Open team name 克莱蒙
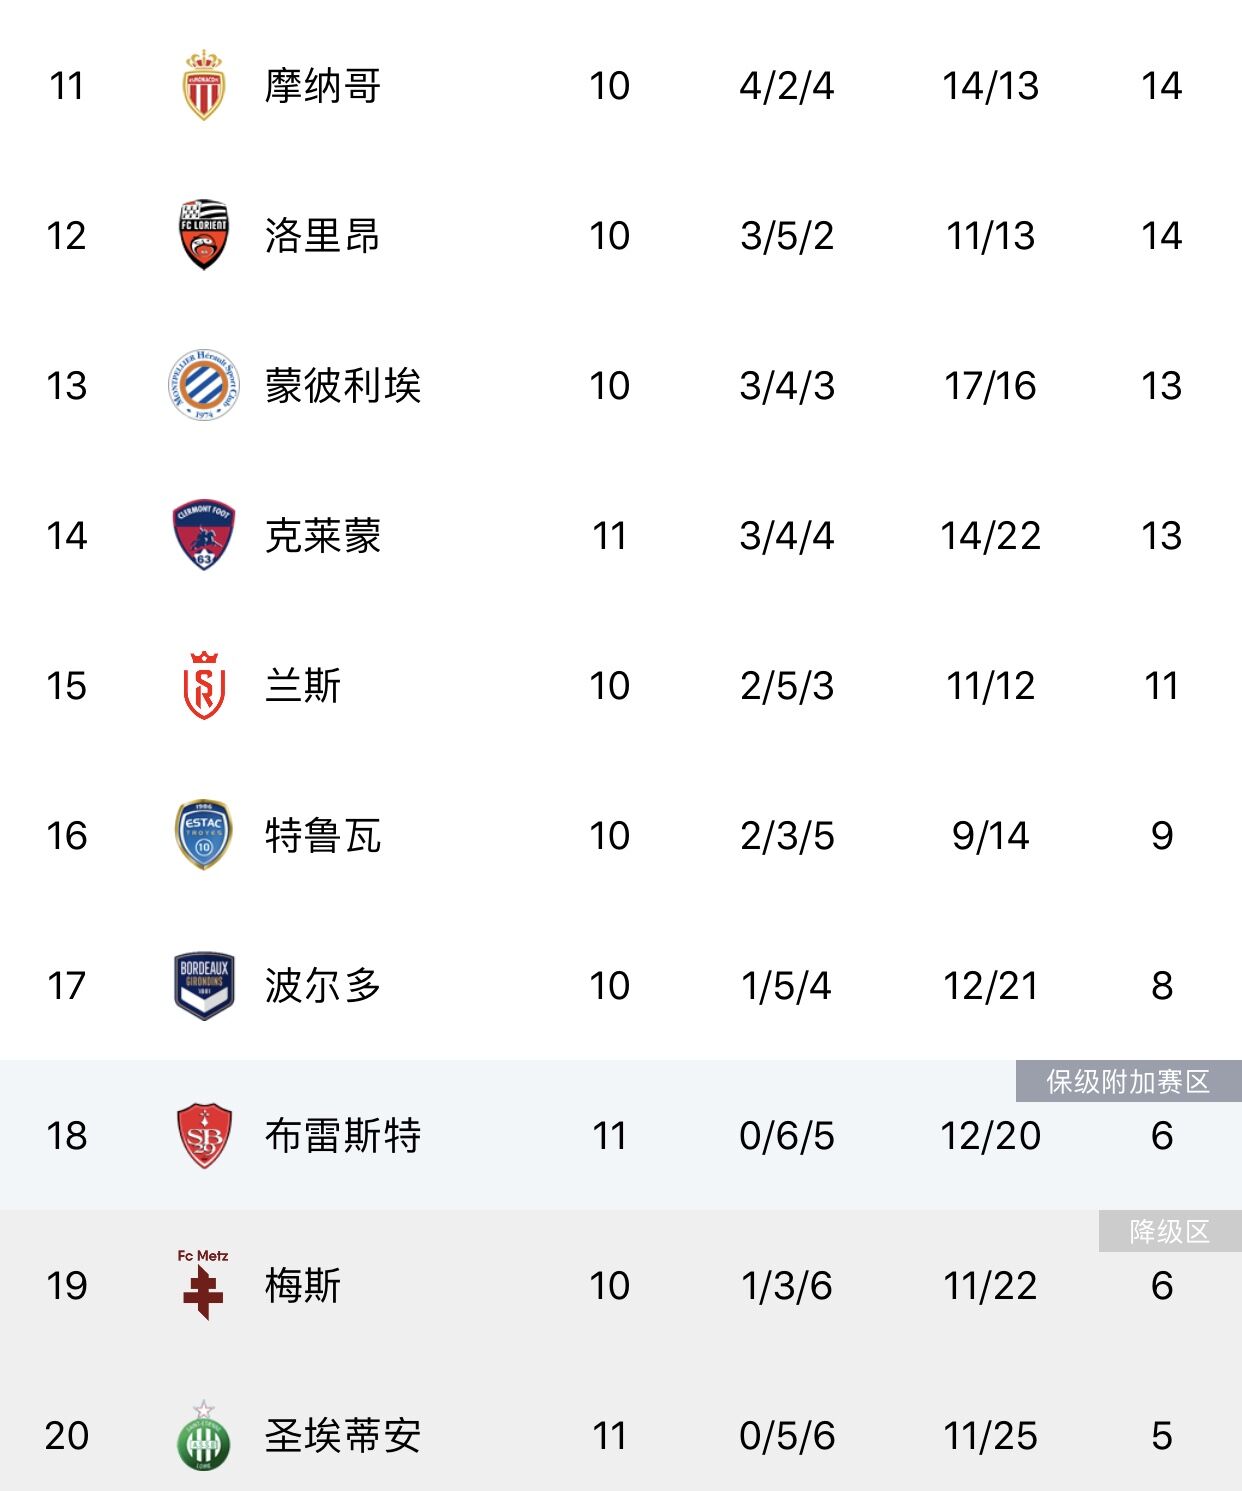This screenshot has width=1242, height=1491. point(323,536)
